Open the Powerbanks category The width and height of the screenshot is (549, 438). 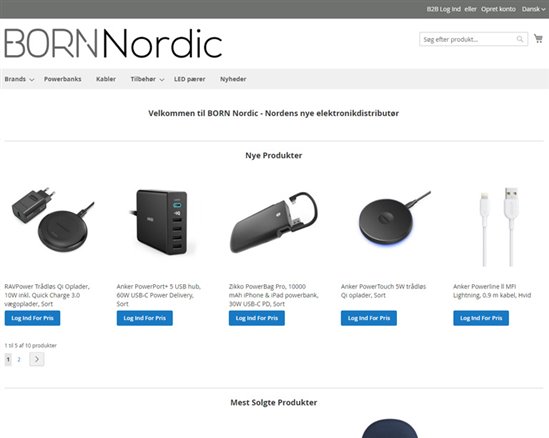63,79
